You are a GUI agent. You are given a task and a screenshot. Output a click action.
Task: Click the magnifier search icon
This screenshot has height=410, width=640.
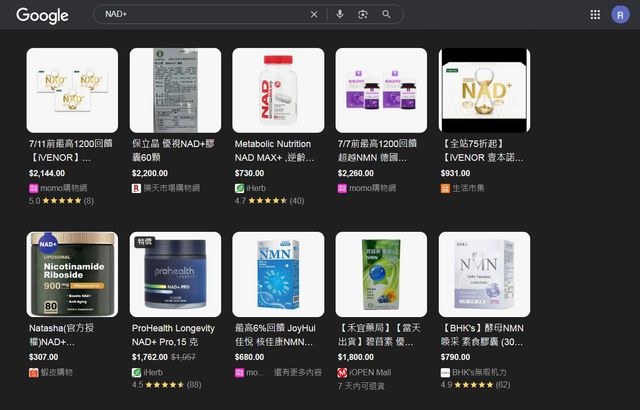(386, 15)
